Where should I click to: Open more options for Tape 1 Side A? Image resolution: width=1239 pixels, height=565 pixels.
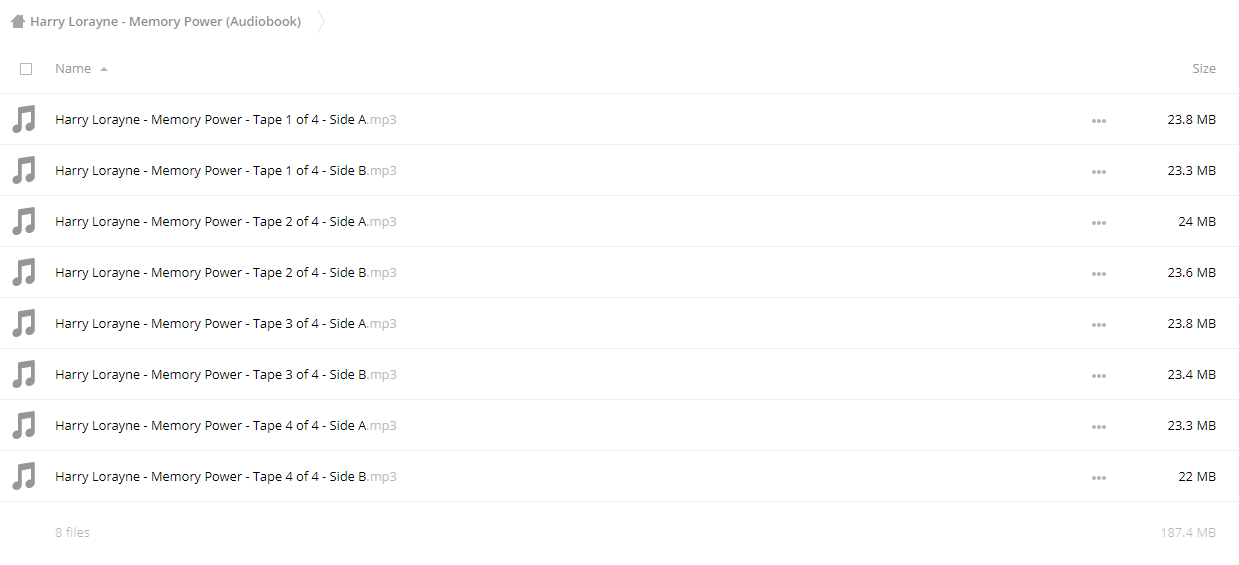1099,121
